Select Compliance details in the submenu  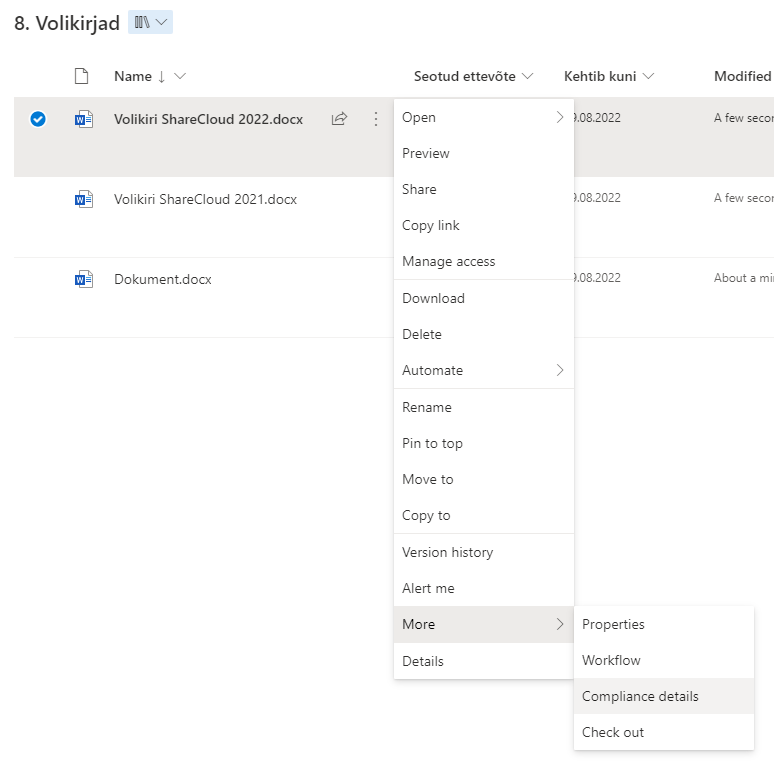coord(640,696)
